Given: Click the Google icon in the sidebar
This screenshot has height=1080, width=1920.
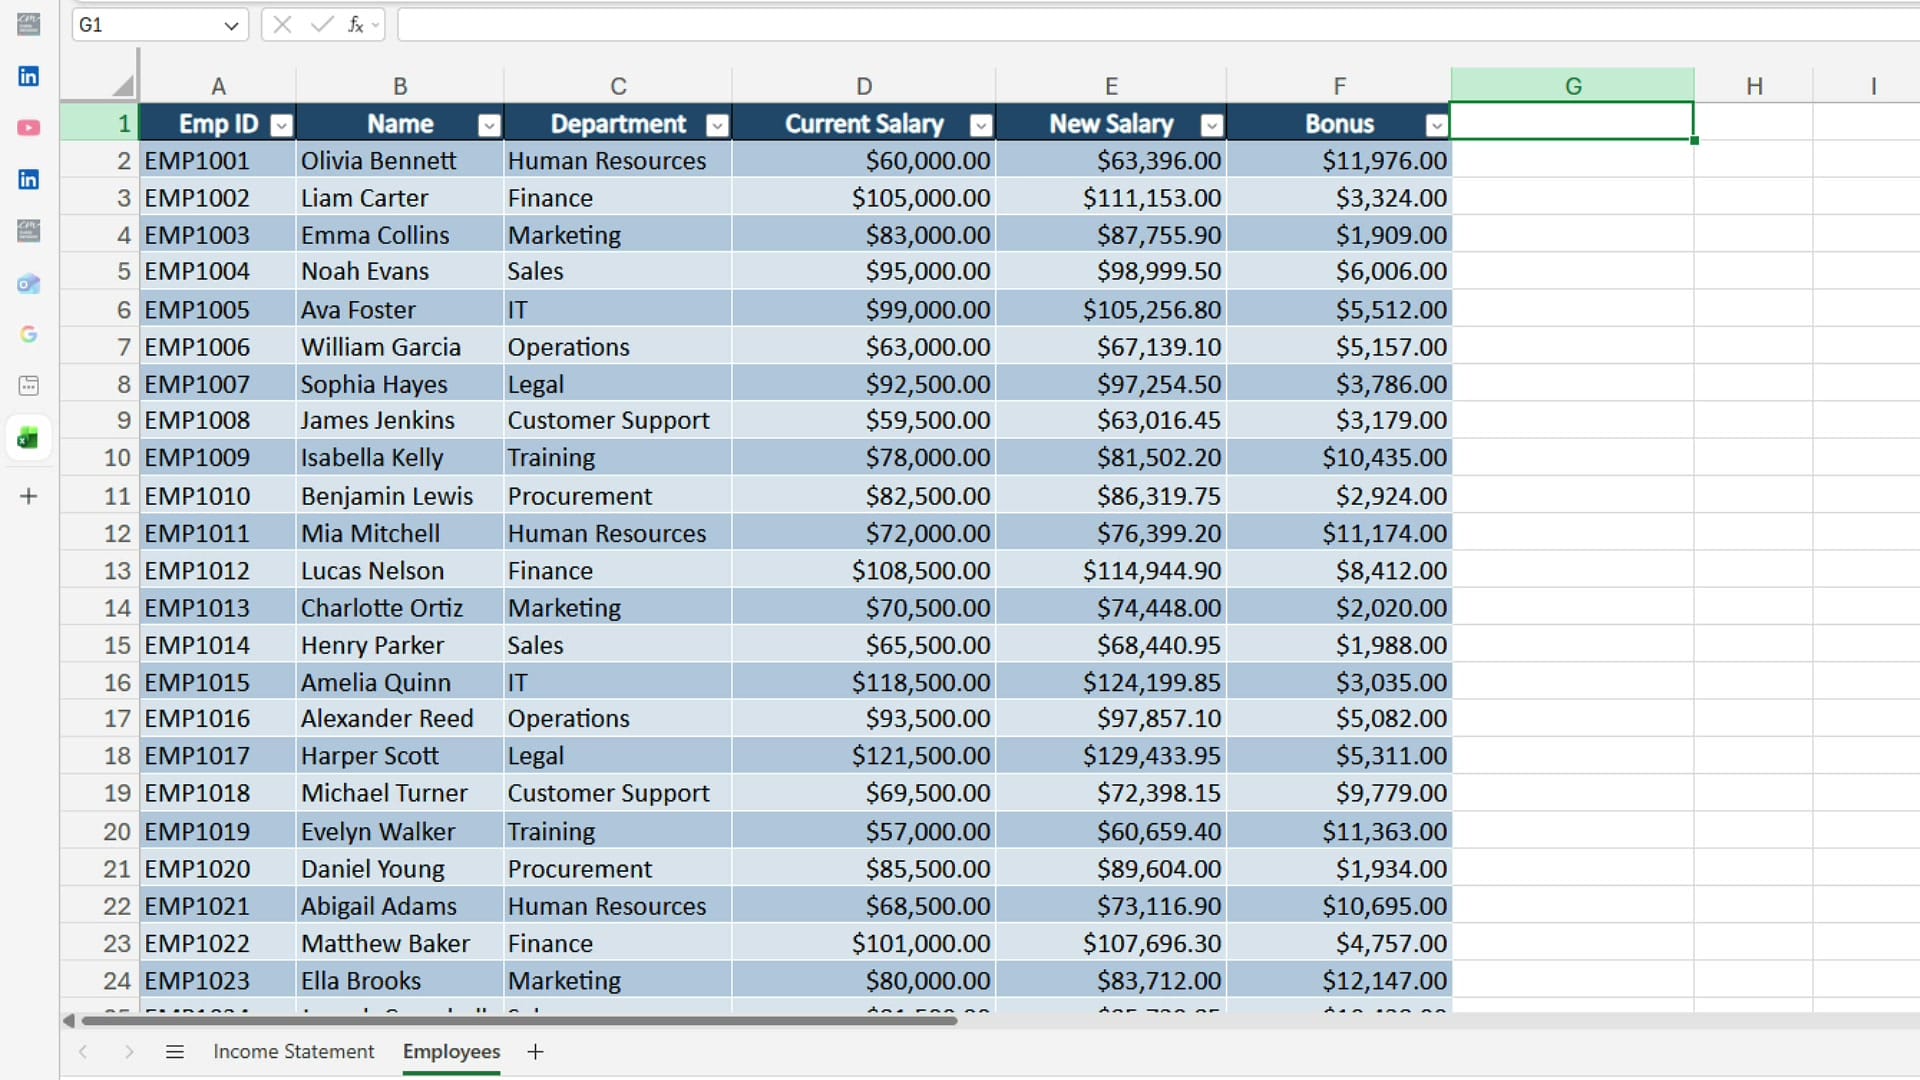Looking at the screenshot, I should [29, 334].
